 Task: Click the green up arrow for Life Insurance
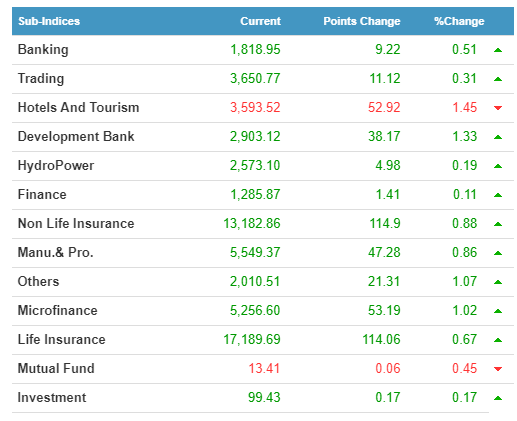[x=498, y=340]
